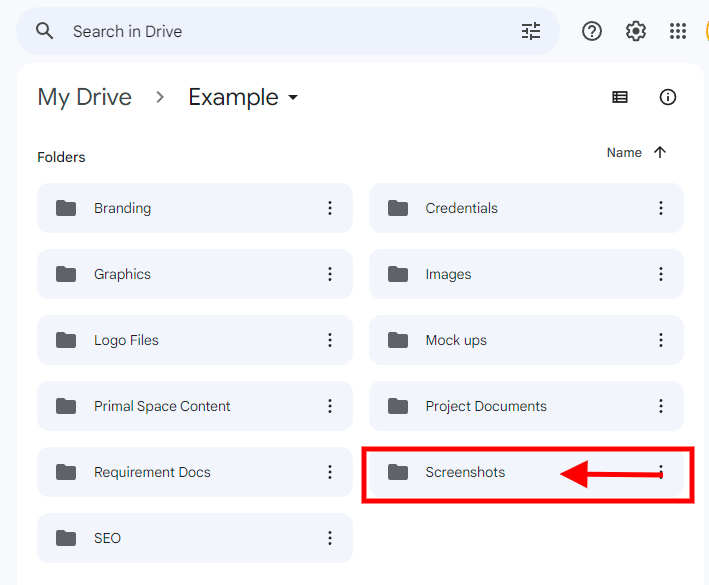Open the Settings gear icon

(636, 31)
